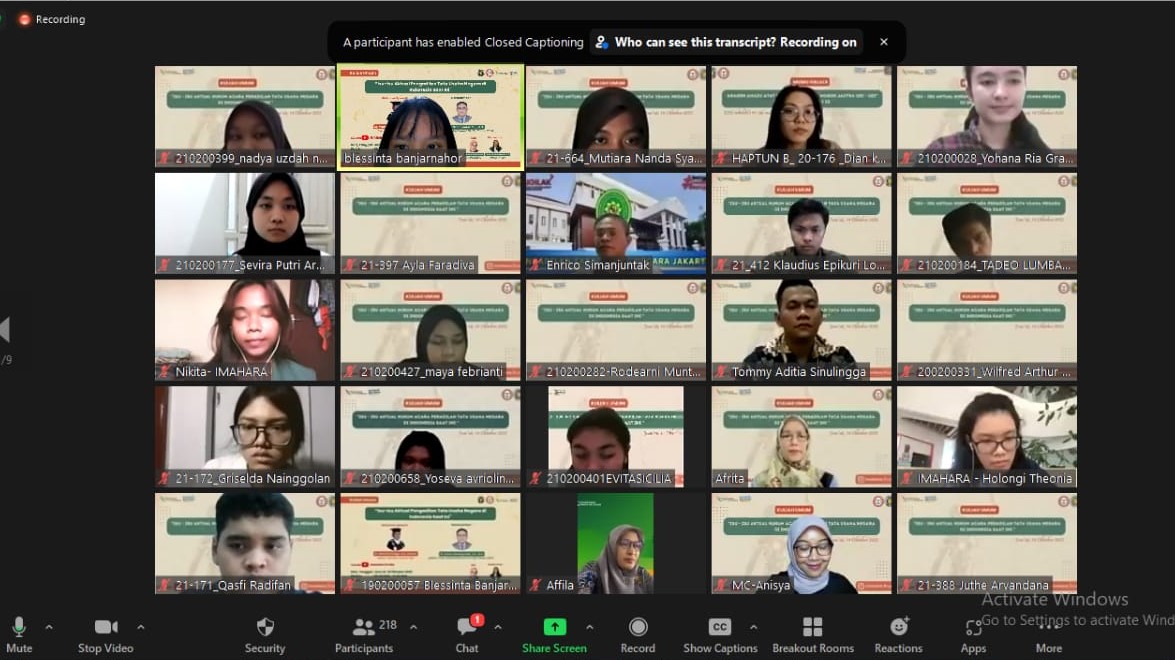Image resolution: width=1175 pixels, height=660 pixels.
Task: Go to previous gallery page arrow
Action: point(5,330)
